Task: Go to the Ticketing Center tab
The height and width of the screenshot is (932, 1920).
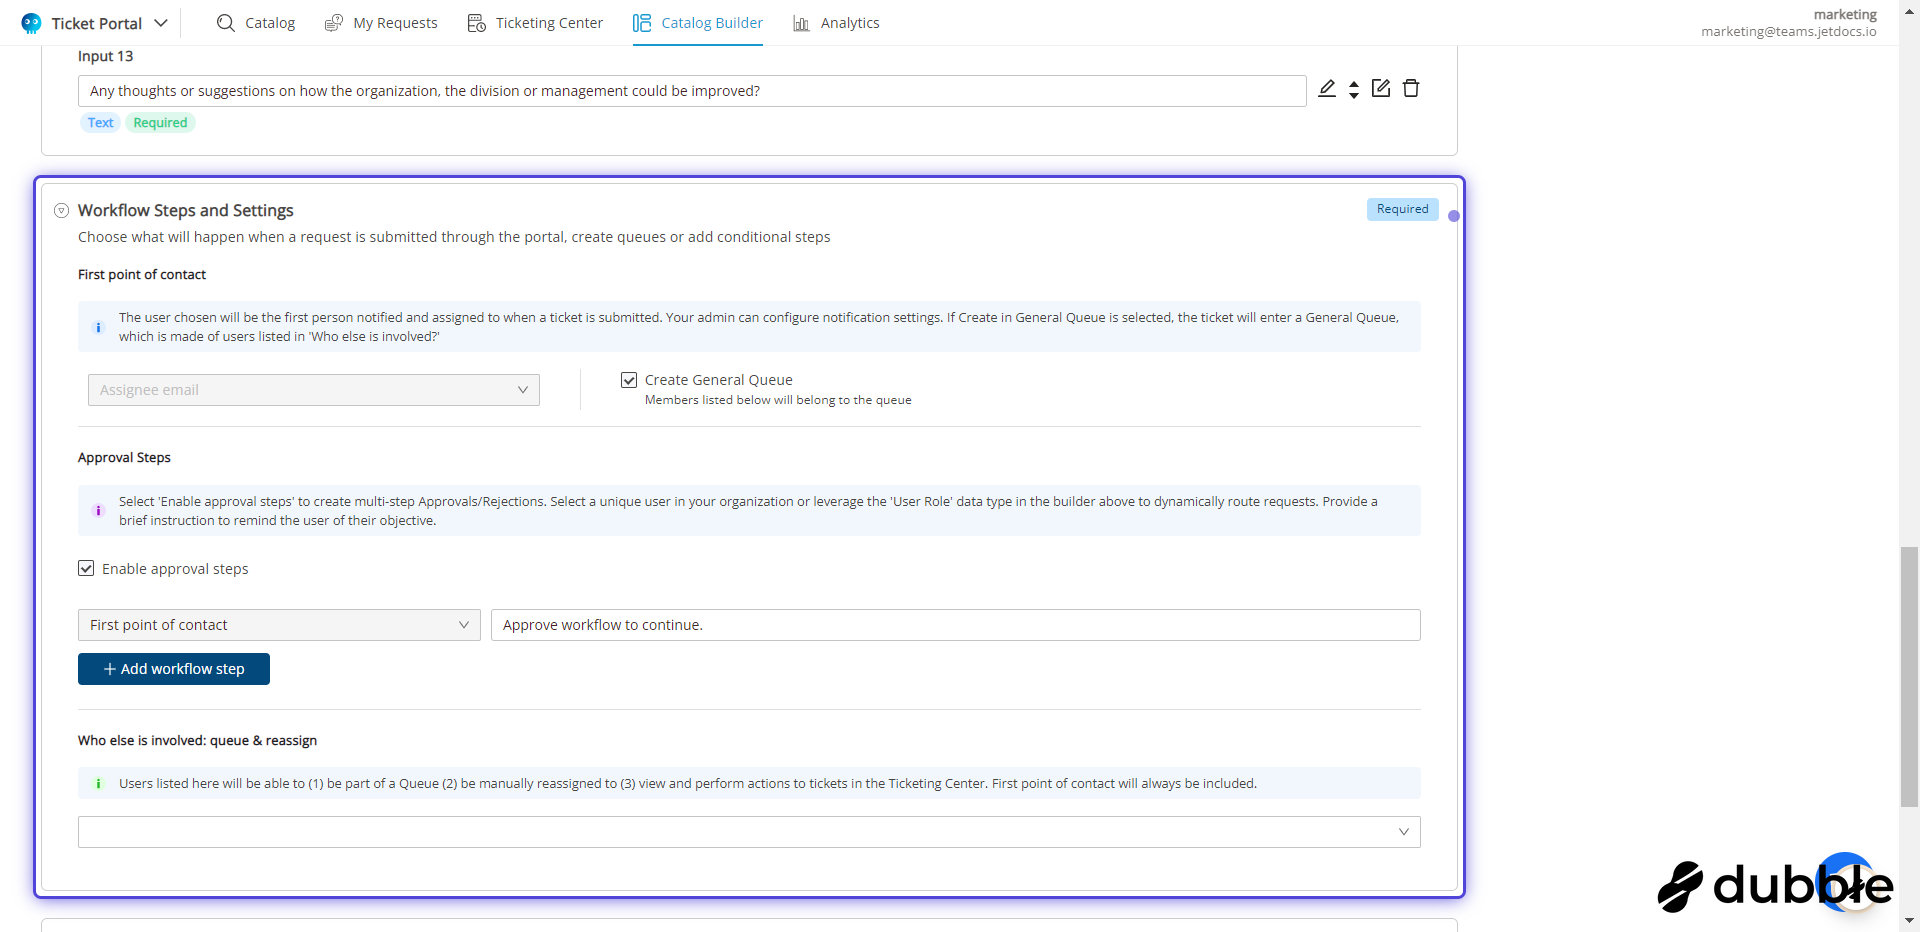Action: [535, 23]
